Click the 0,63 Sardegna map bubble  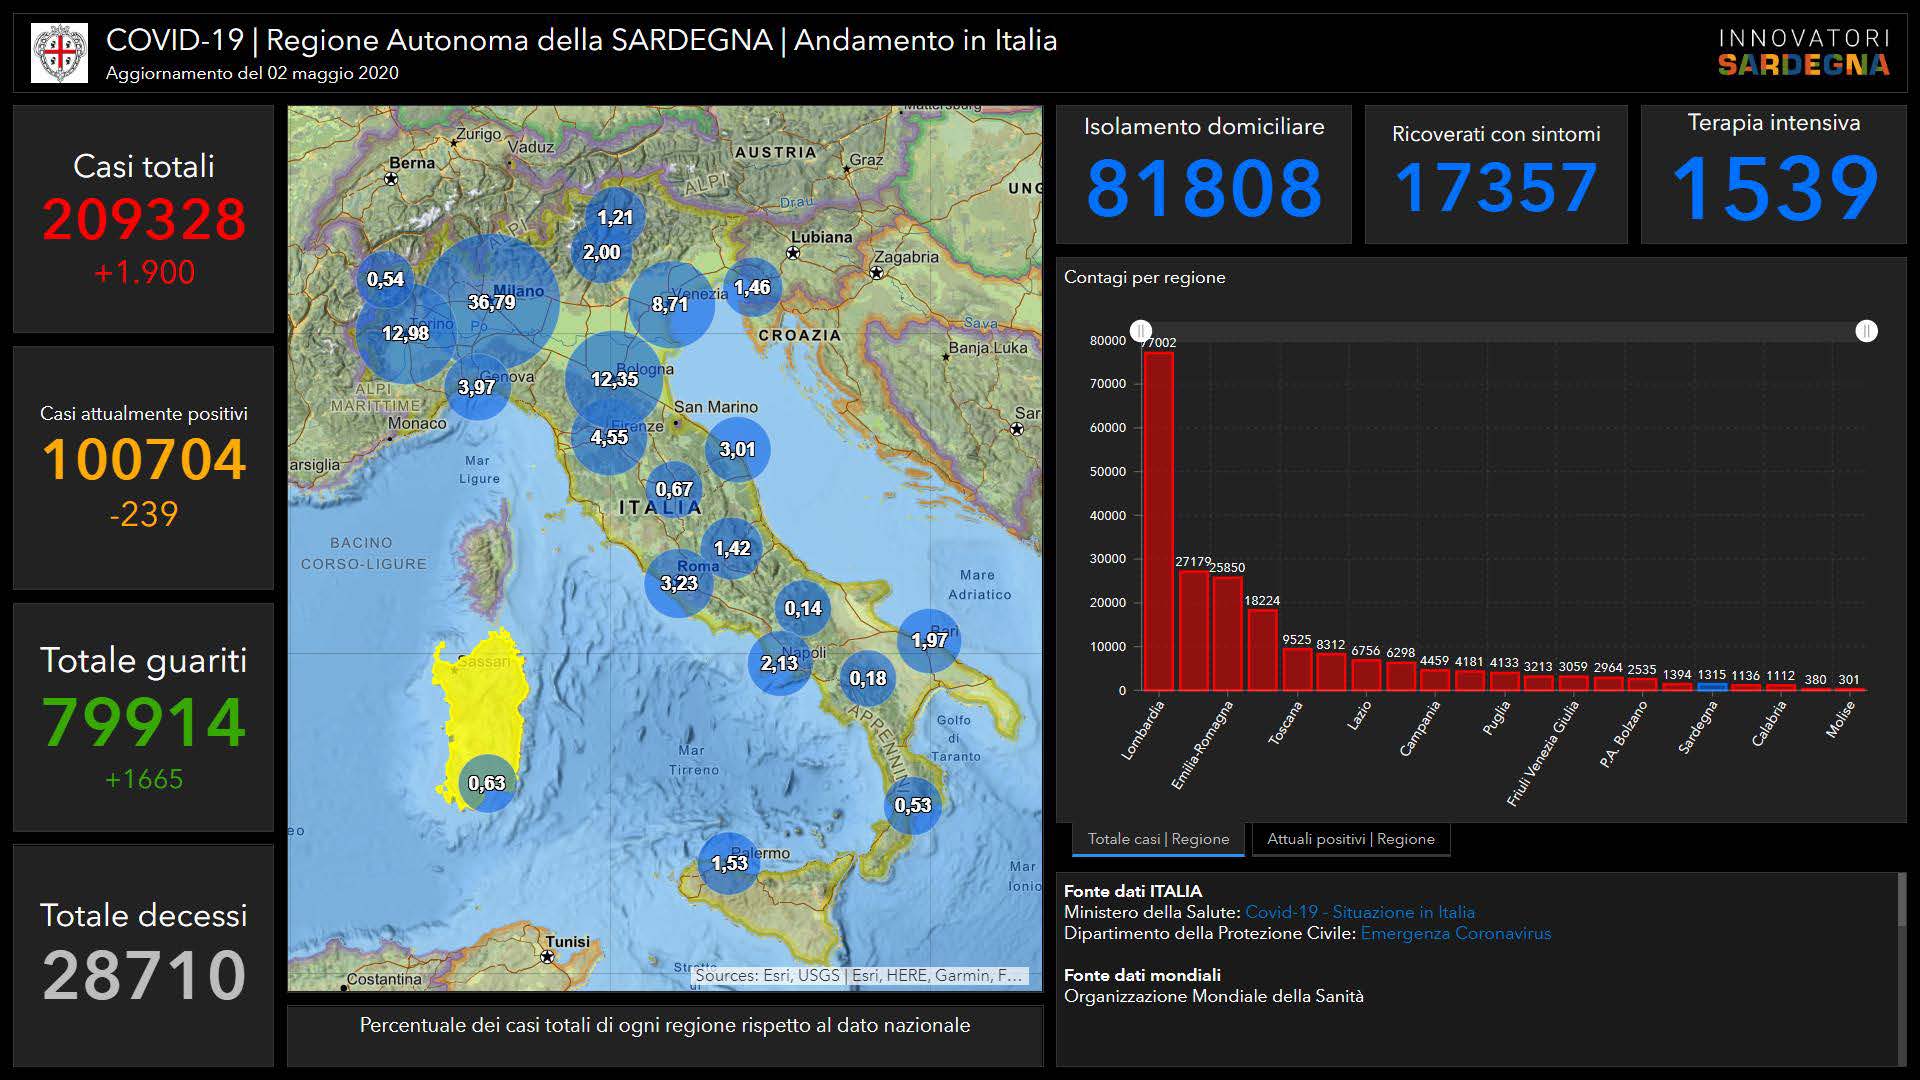point(487,782)
